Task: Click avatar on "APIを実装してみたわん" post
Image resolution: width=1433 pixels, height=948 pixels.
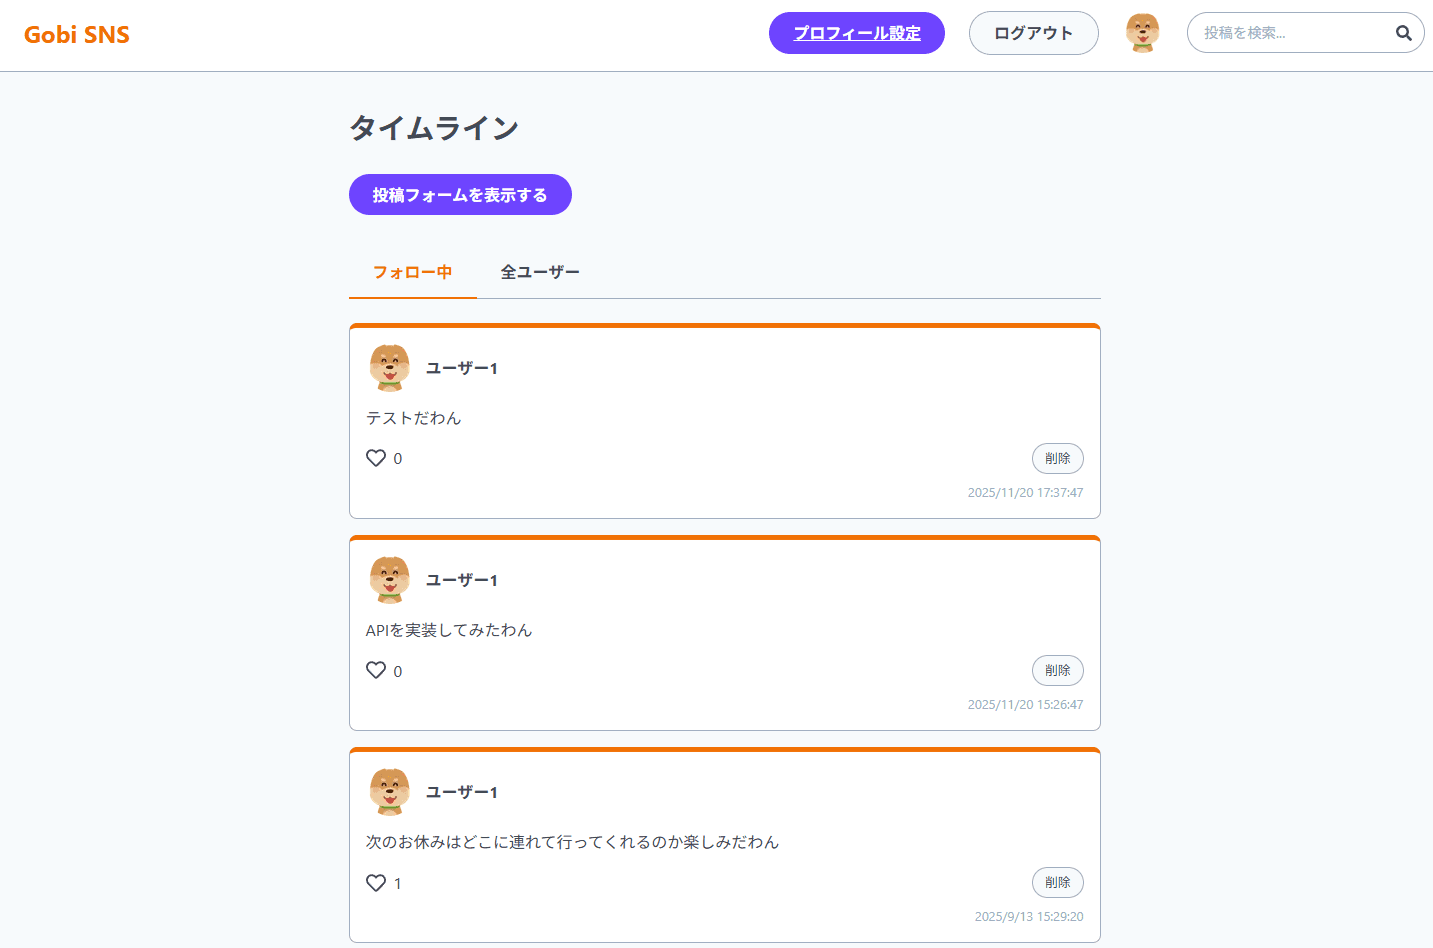Action: click(x=390, y=580)
